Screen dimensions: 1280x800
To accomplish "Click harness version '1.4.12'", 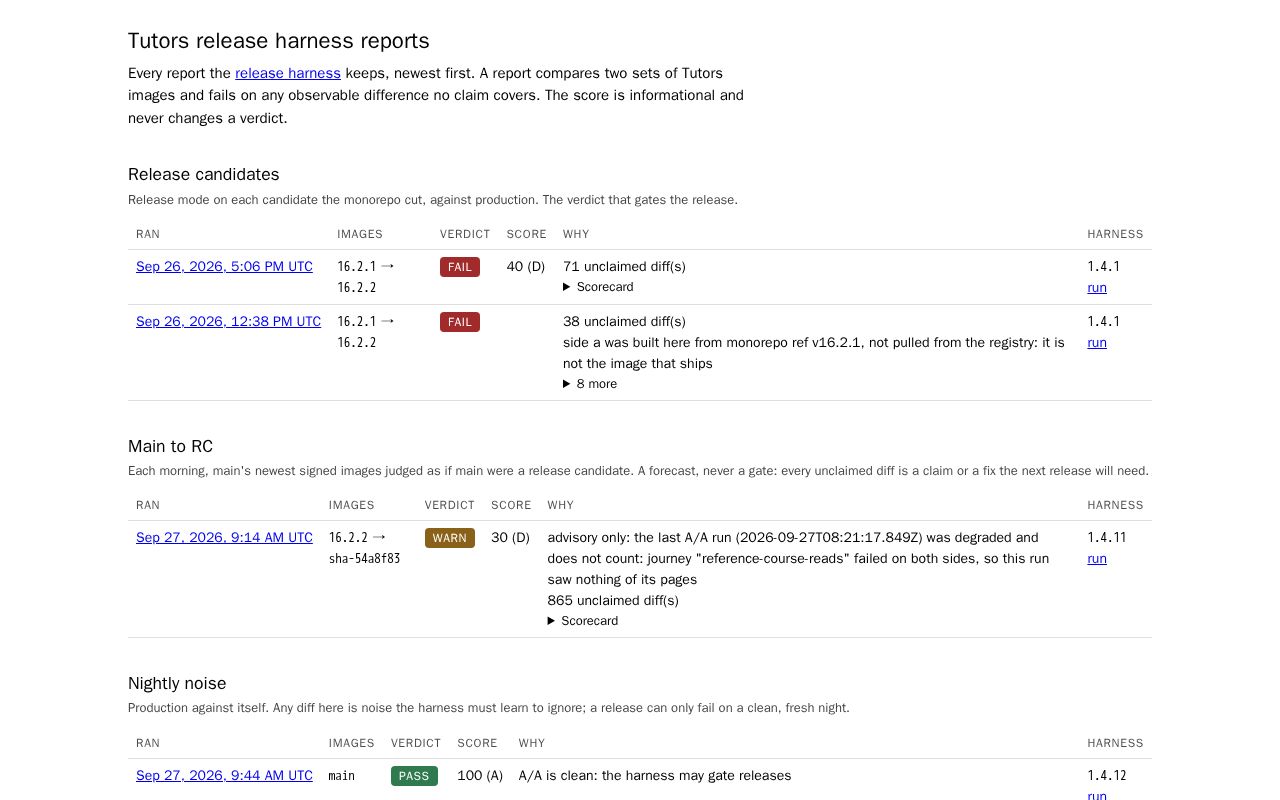I will point(1107,775).
